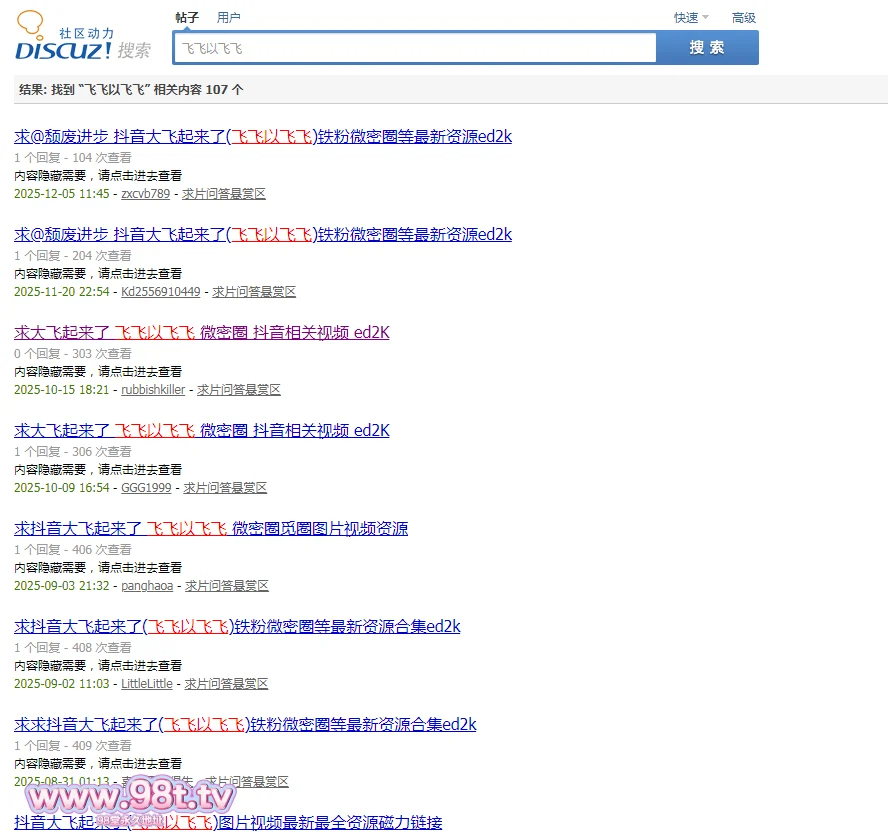Image resolution: width=888 pixels, height=835 pixels.
Task: Open result starting with 求抖音大飞起来了 ending 合集ed2k
Action: (236, 626)
